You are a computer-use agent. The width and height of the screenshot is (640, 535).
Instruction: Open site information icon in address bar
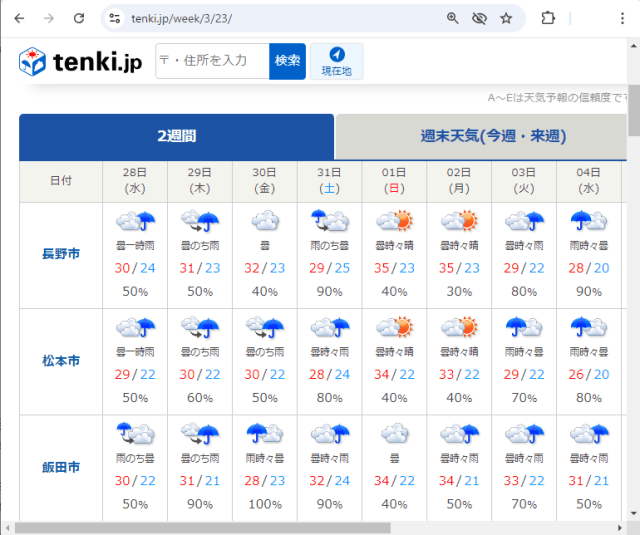tap(115, 18)
